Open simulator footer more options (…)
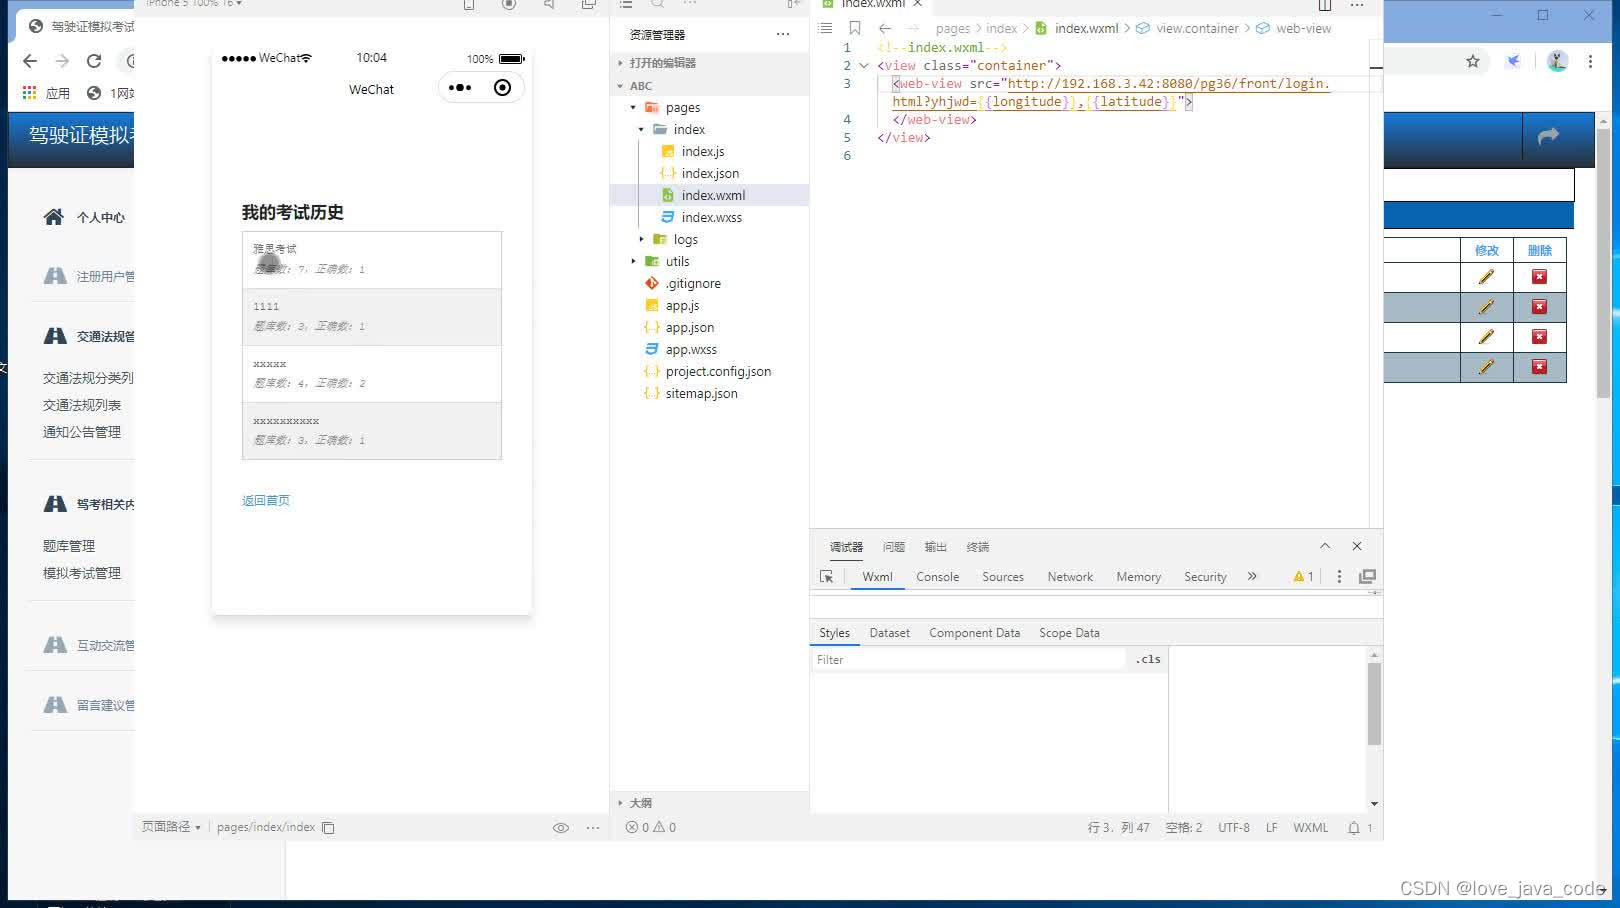The width and height of the screenshot is (1620, 908). tap(593, 828)
